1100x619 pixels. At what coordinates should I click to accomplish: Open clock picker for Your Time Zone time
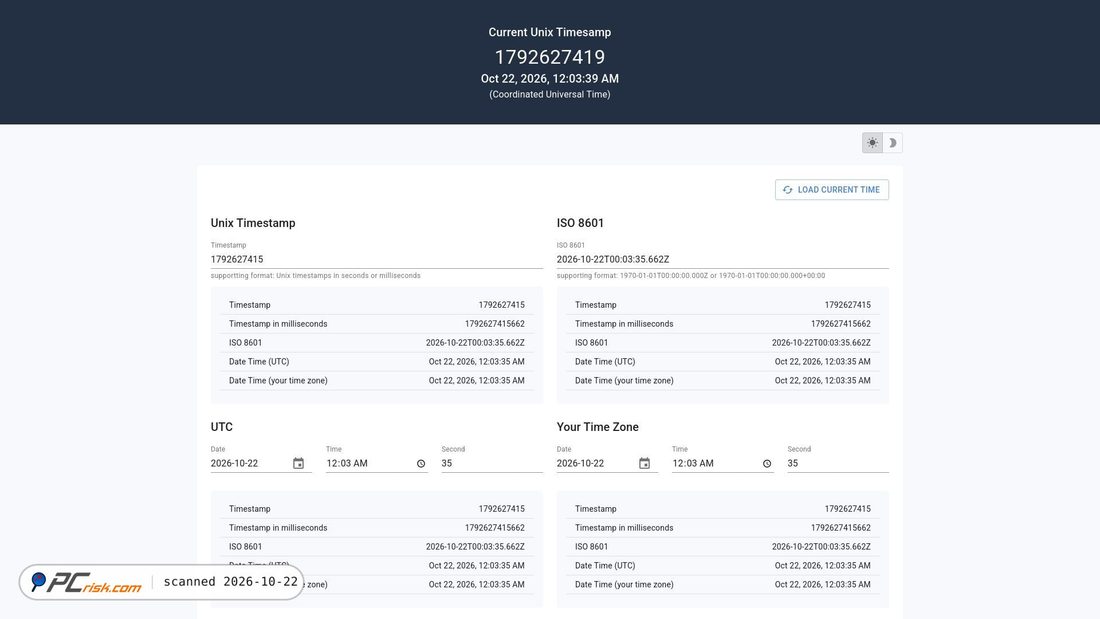(x=767, y=463)
